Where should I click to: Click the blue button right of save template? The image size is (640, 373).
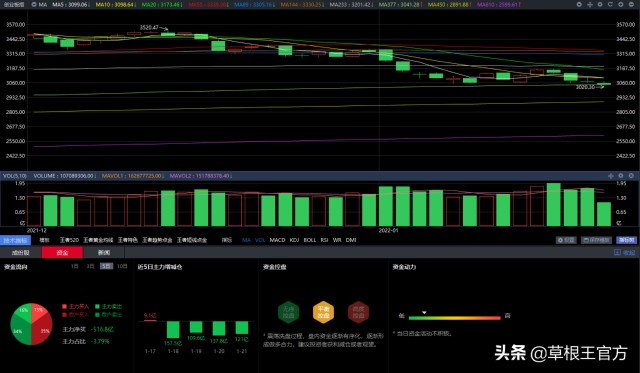[626, 240]
